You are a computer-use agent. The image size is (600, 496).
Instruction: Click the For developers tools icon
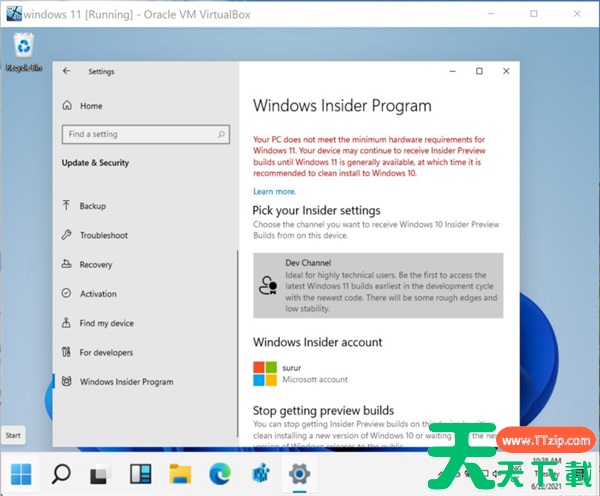[67, 352]
